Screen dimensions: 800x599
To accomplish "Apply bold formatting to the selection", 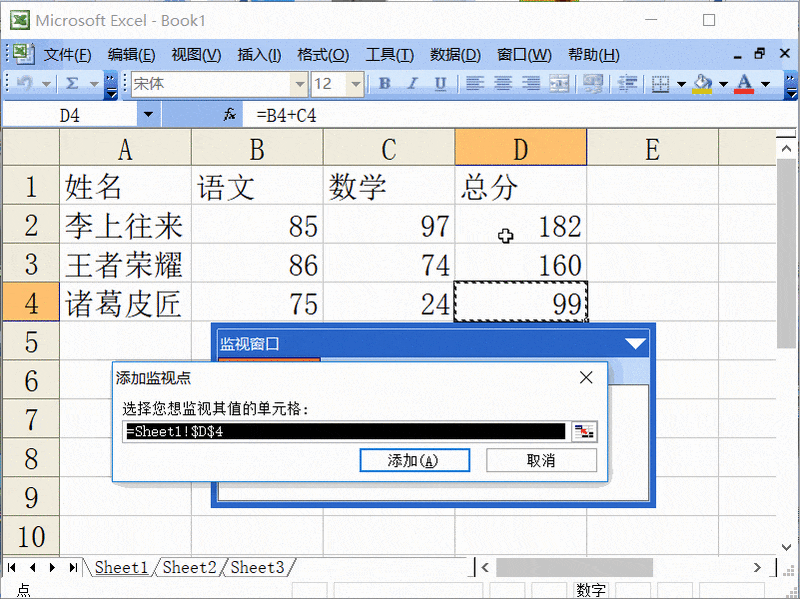I will point(383,84).
